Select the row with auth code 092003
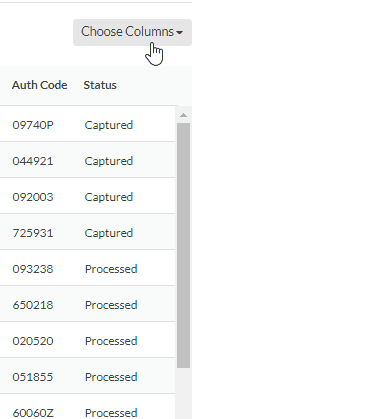 coord(87,196)
